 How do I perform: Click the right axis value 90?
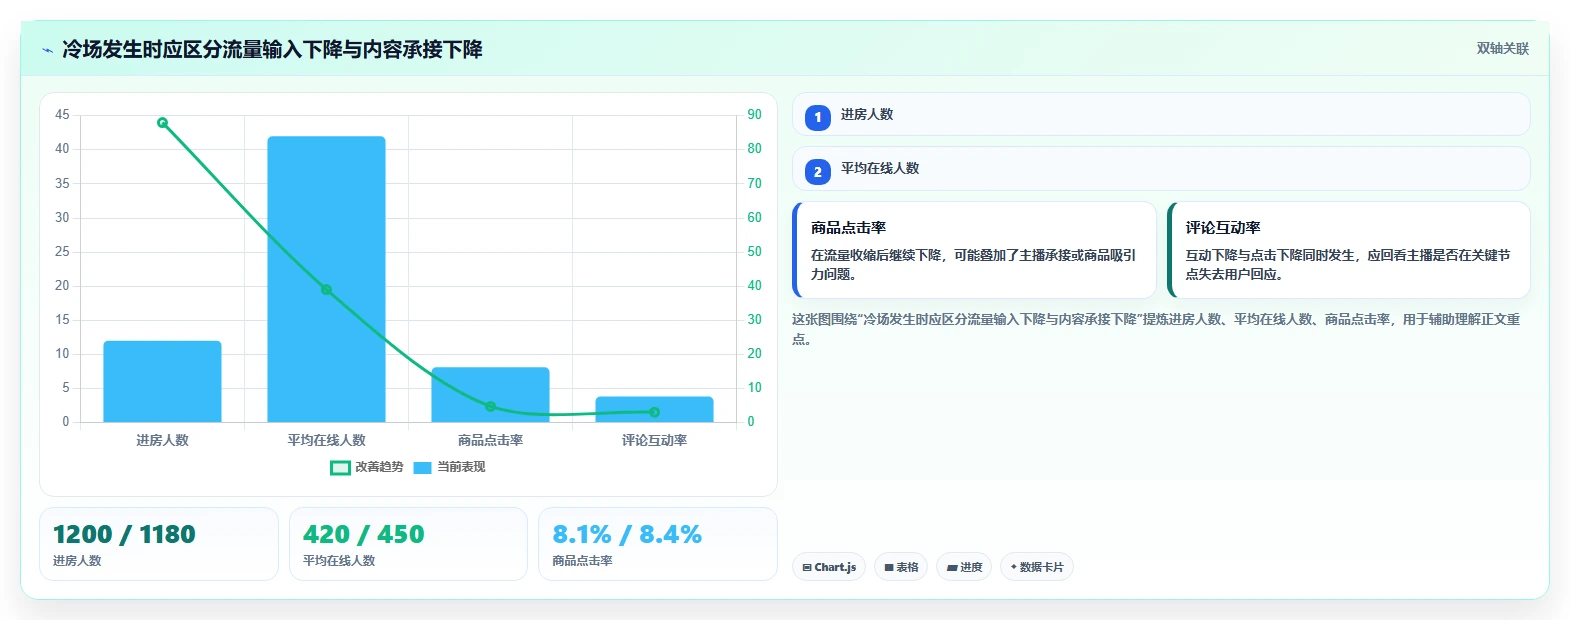tap(754, 115)
